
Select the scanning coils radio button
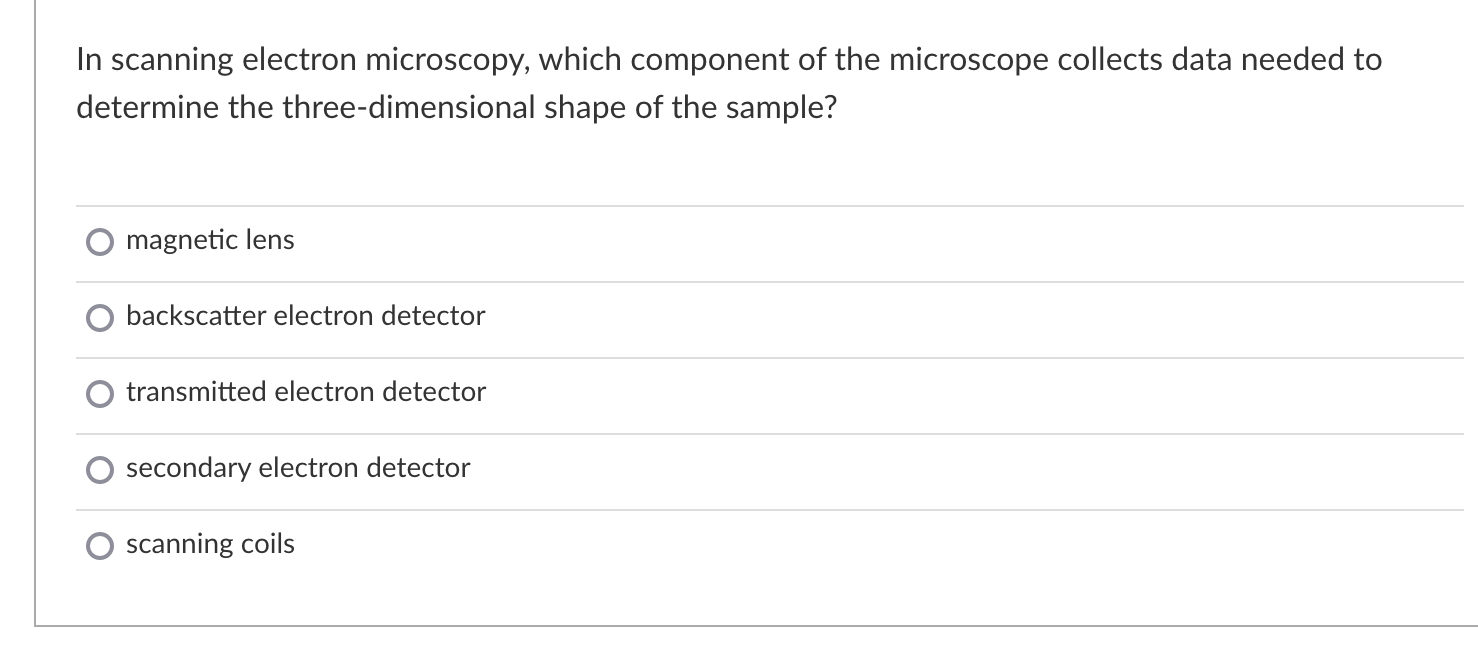[100, 545]
